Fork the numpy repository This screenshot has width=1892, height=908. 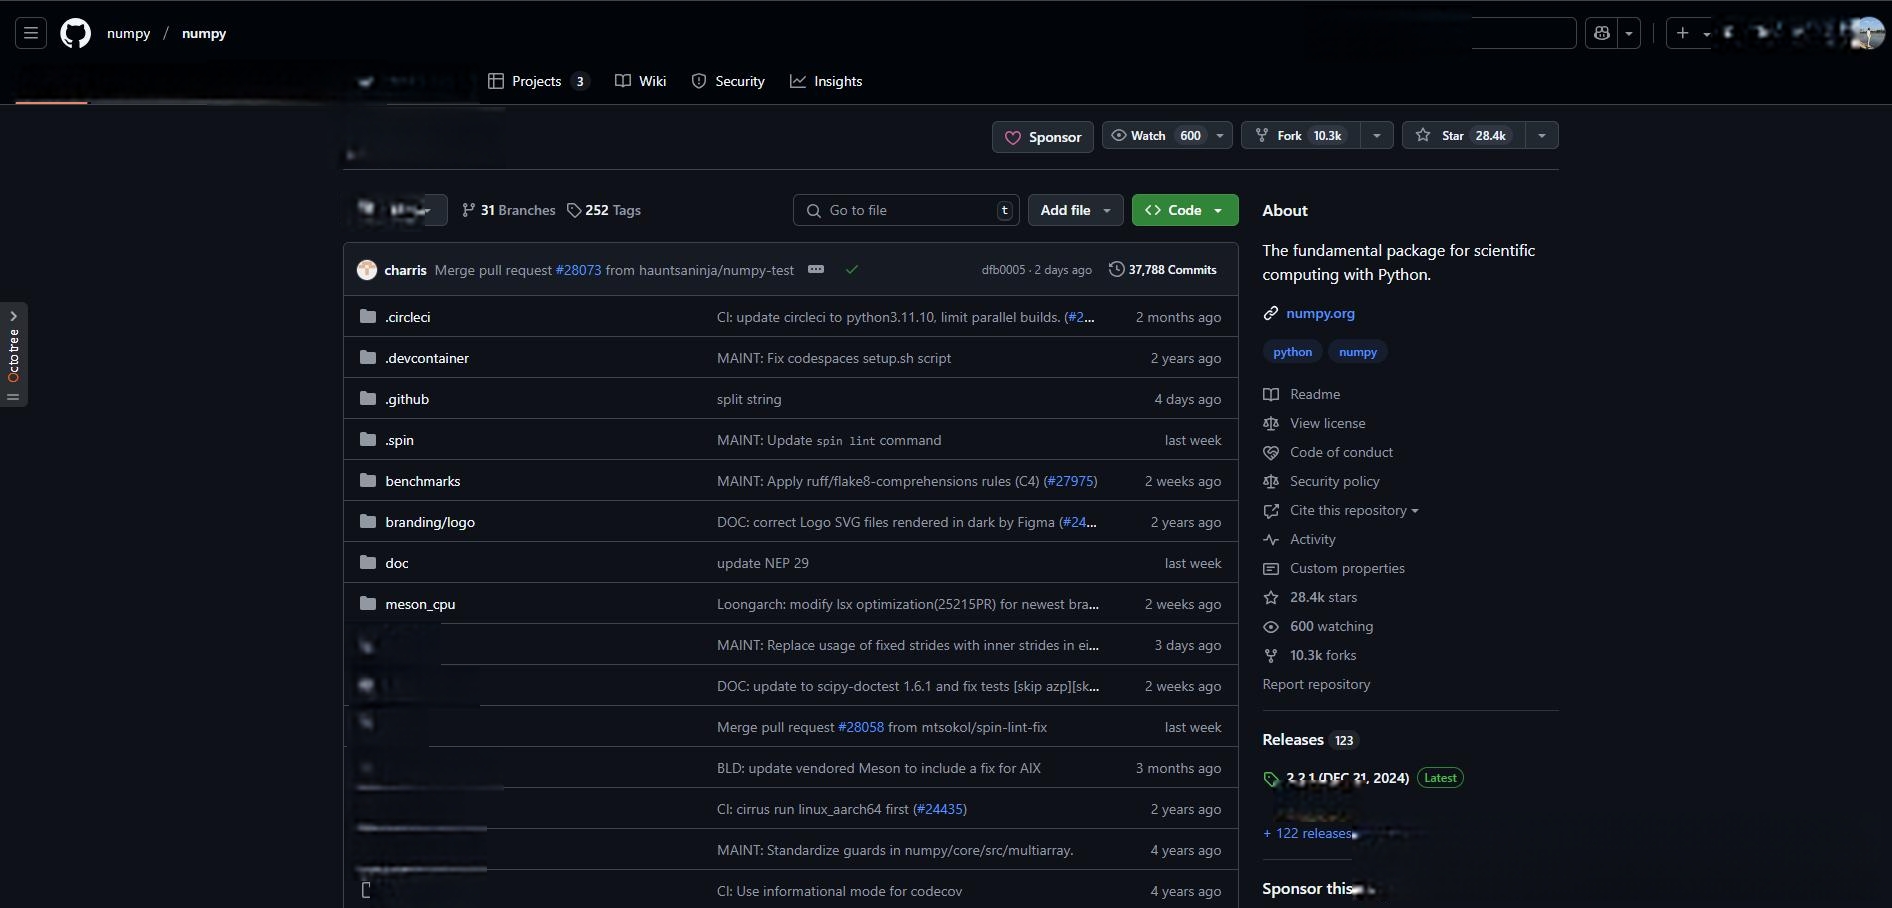click(1300, 135)
